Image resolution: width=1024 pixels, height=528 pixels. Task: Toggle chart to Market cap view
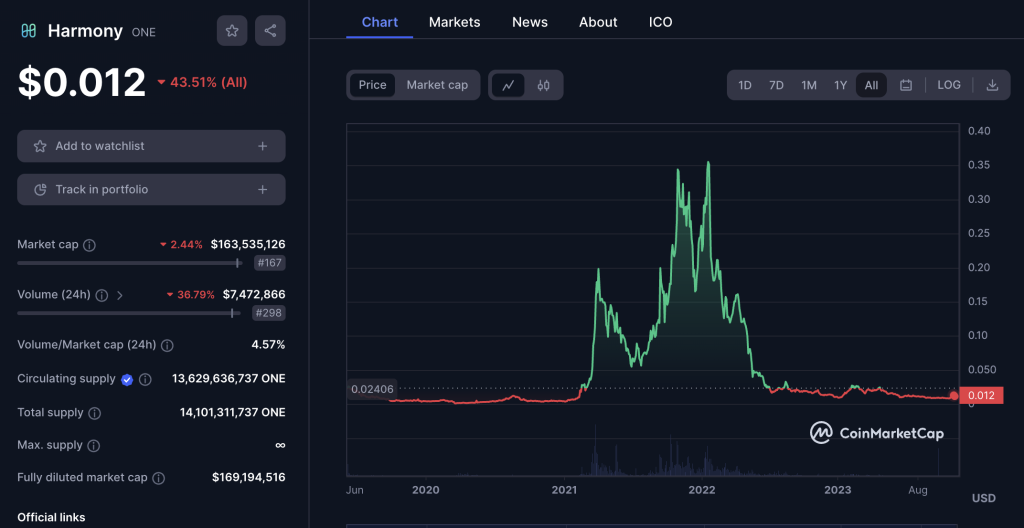point(437,85)
